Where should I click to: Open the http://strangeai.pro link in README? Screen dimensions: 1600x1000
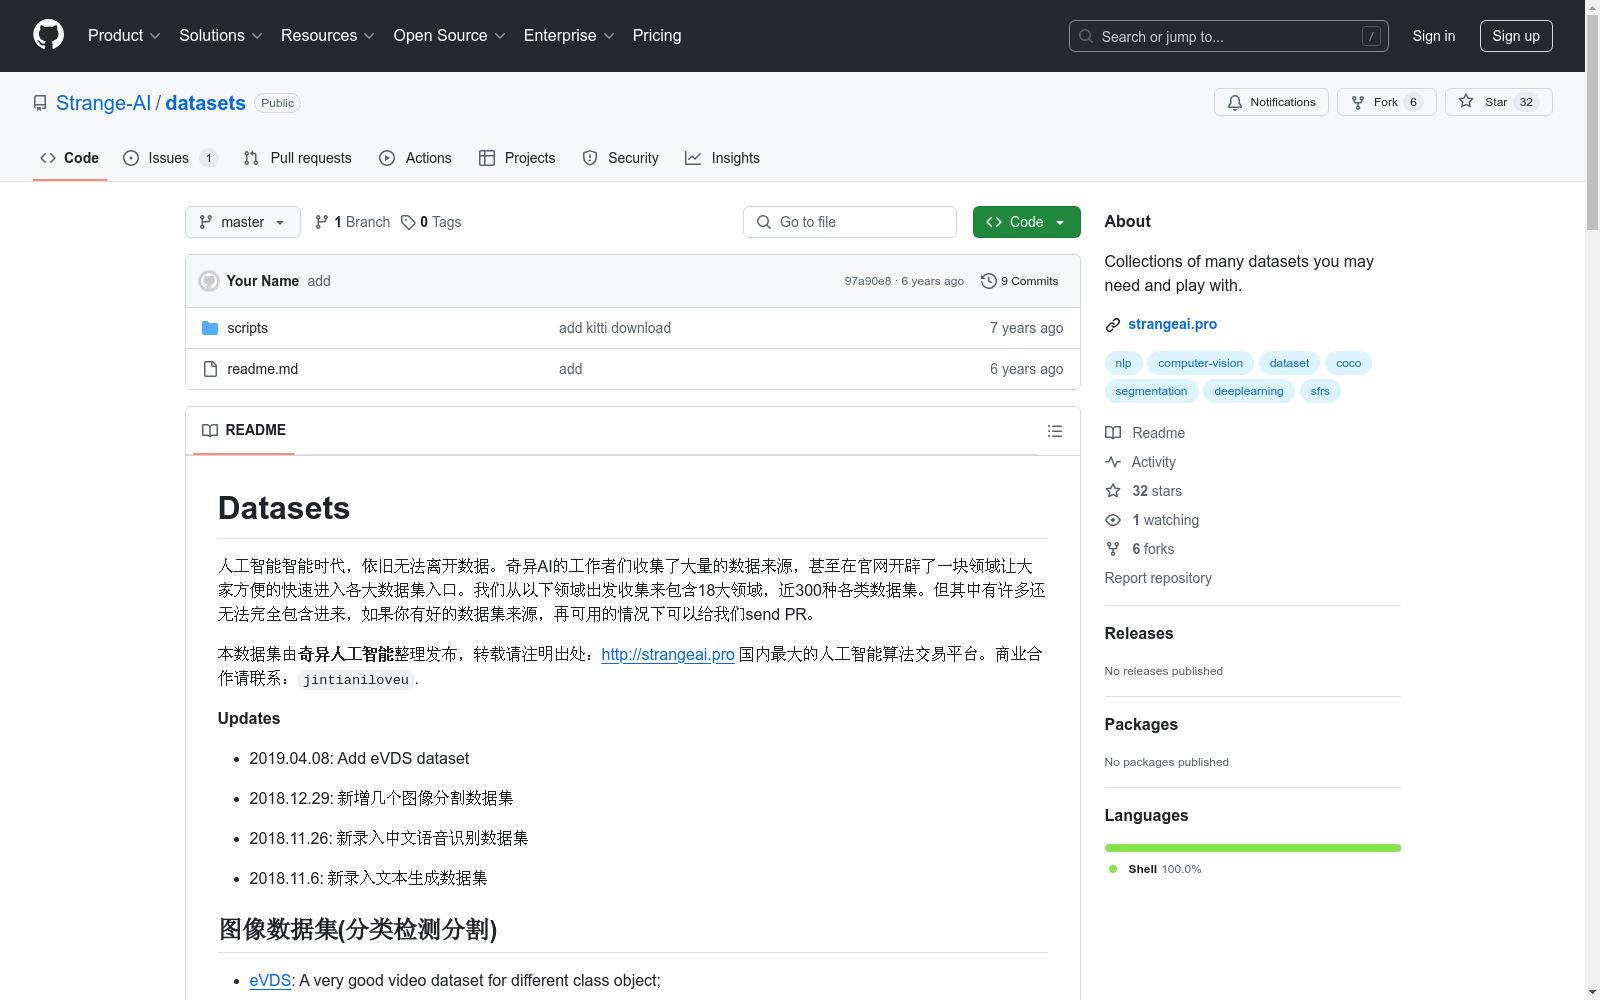pos(668,654)
